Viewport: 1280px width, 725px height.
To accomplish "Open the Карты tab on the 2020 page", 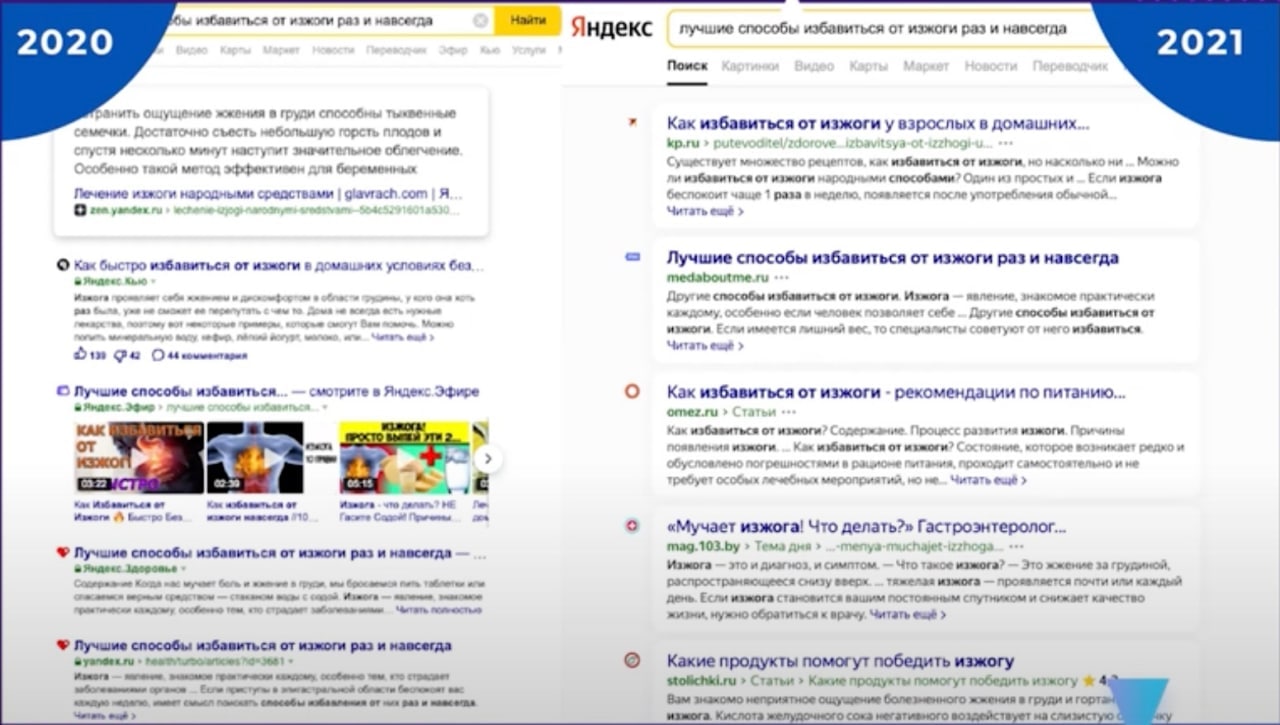I will pyautogui.click(x=235, y=49).
